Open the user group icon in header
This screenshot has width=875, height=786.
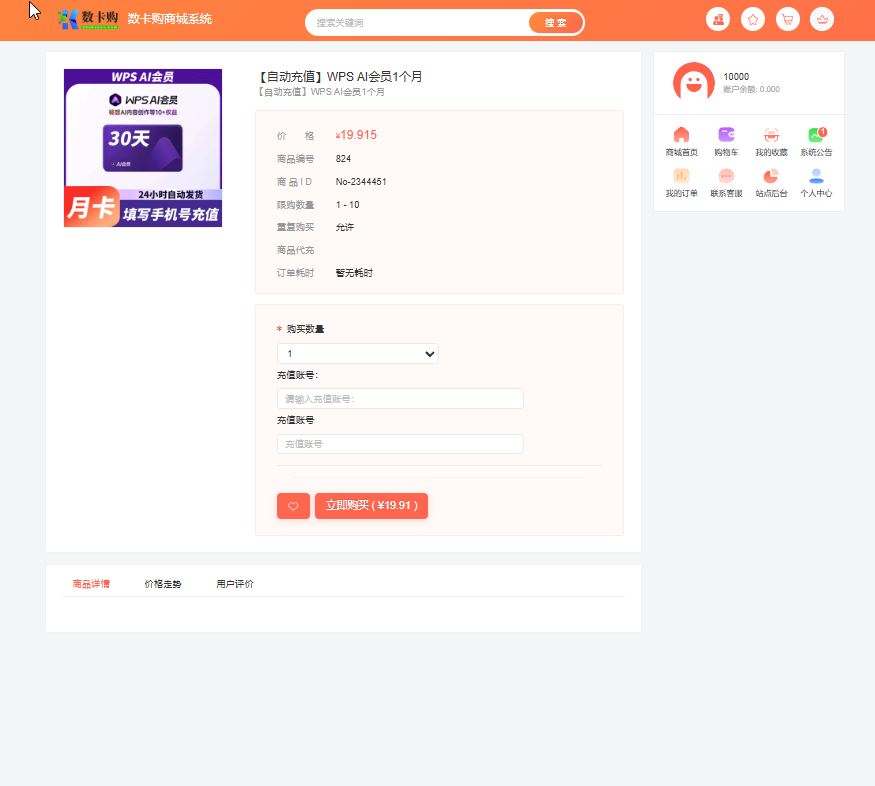718,20
